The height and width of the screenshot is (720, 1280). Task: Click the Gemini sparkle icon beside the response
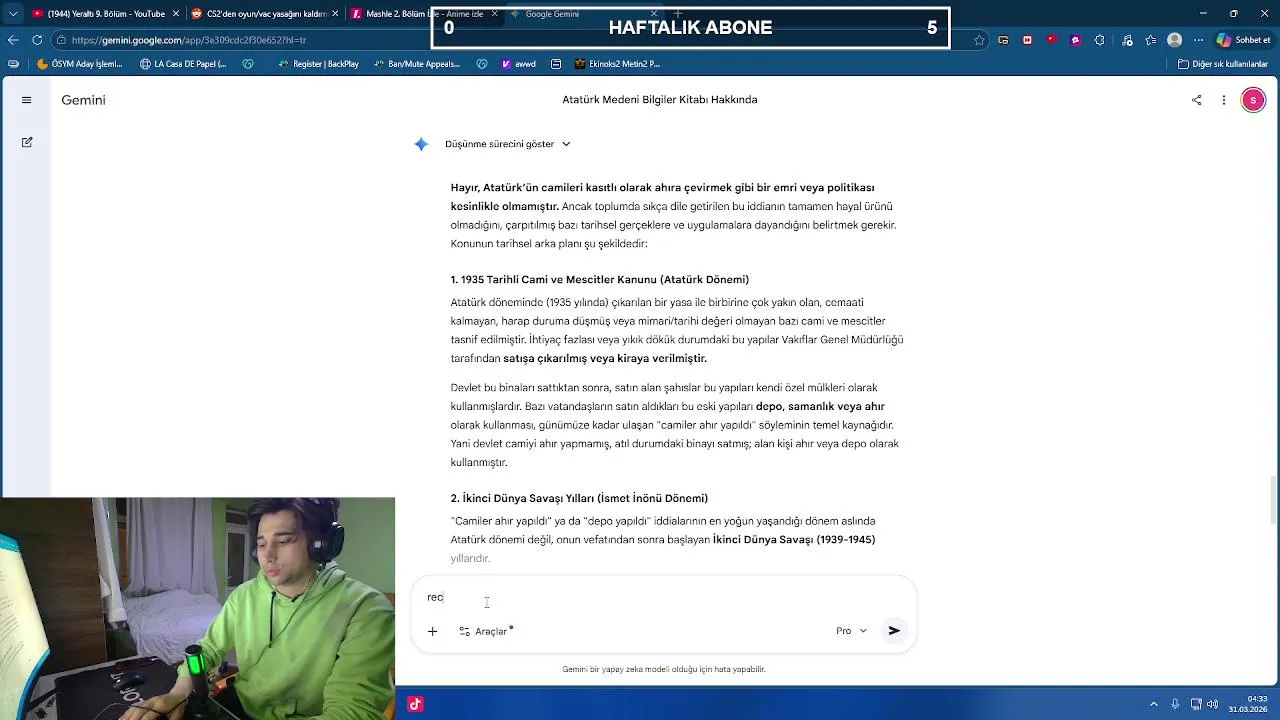(421, 144)
